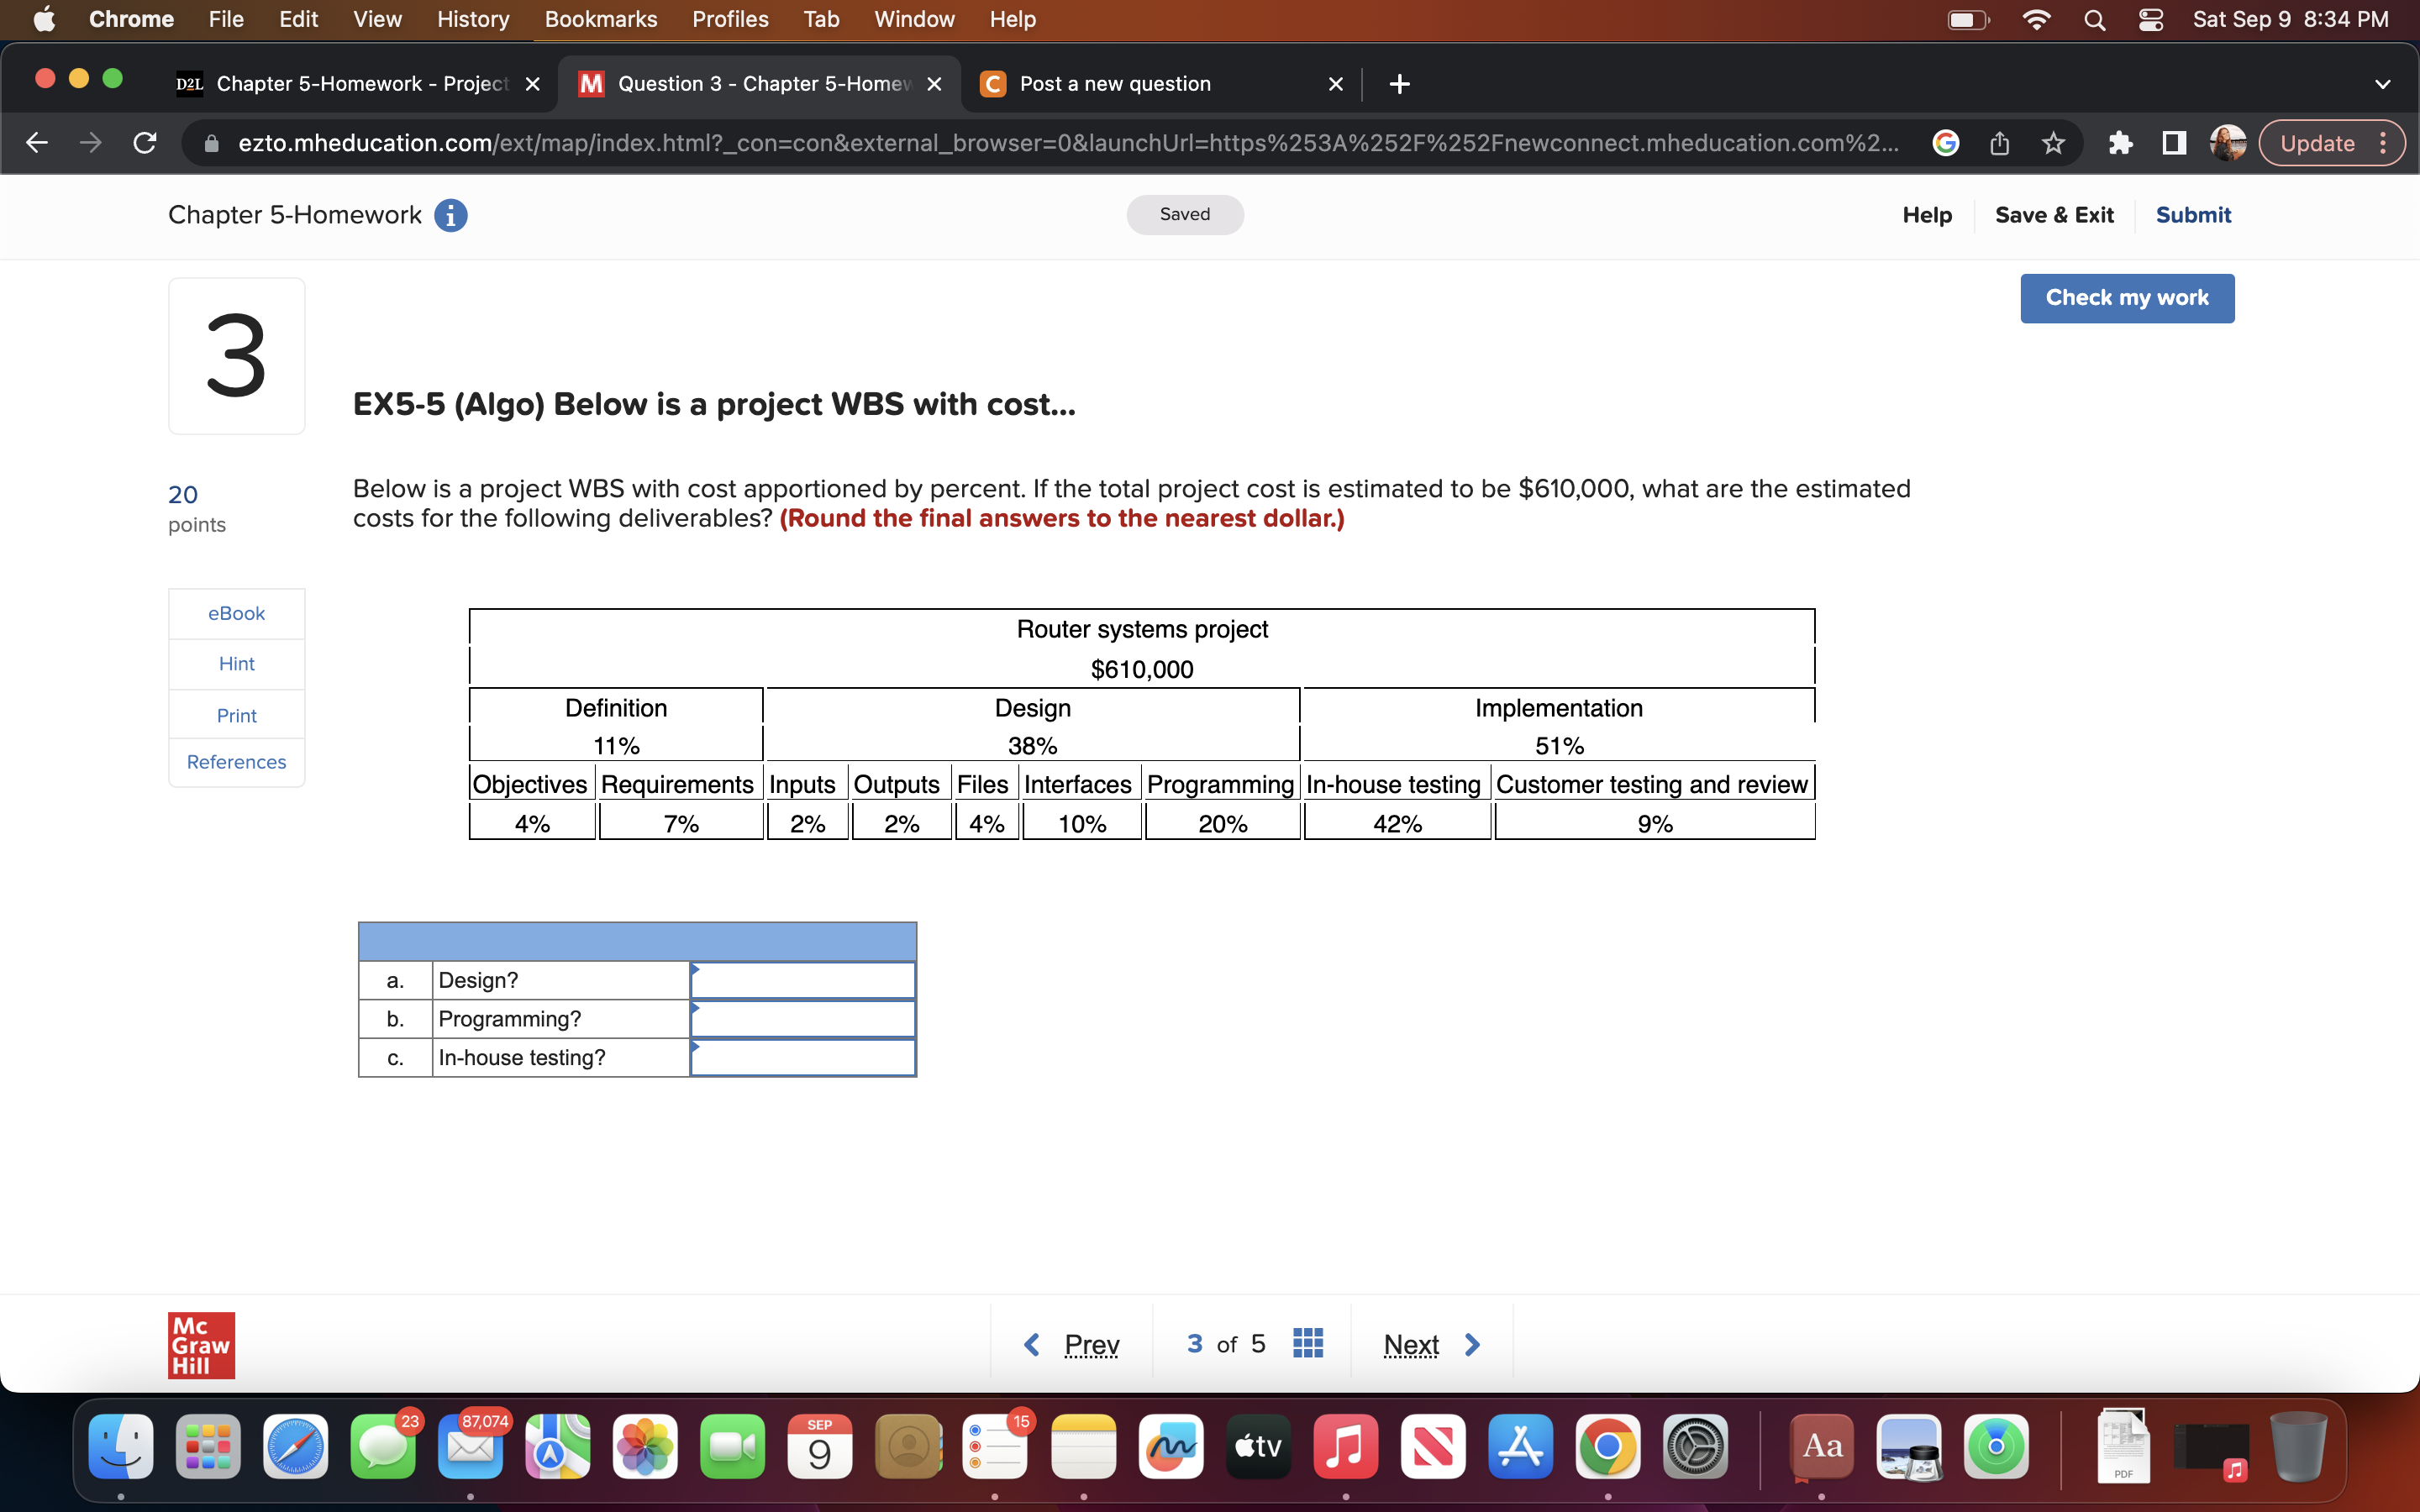
Task: Toggle the Chrome side panel icon
Action: pos(2173,143)
